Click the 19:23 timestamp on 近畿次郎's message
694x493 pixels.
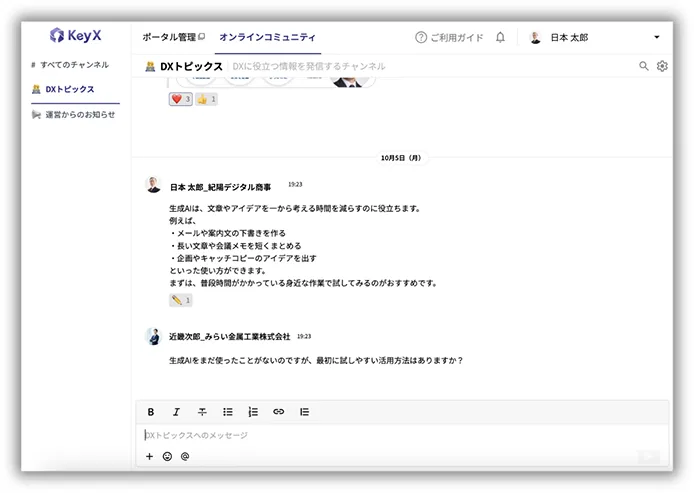coord(304,336)
